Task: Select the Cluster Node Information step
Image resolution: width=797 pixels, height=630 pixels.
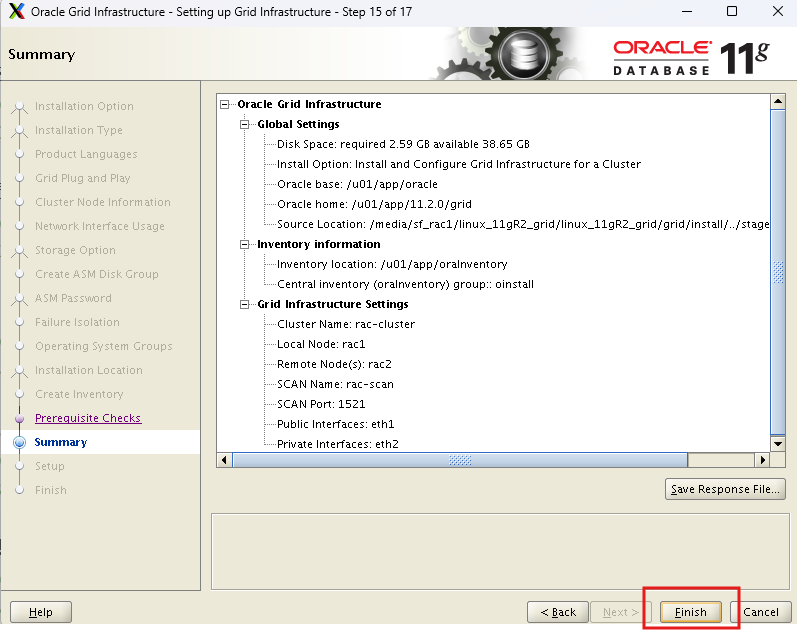Action: tap(103, 202)
